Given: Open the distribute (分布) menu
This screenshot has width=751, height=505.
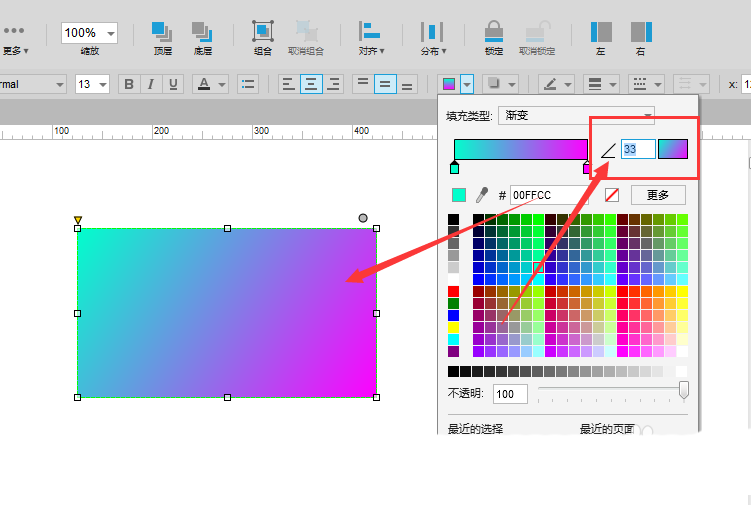Looking at the screenshot, I should [432, 36].
